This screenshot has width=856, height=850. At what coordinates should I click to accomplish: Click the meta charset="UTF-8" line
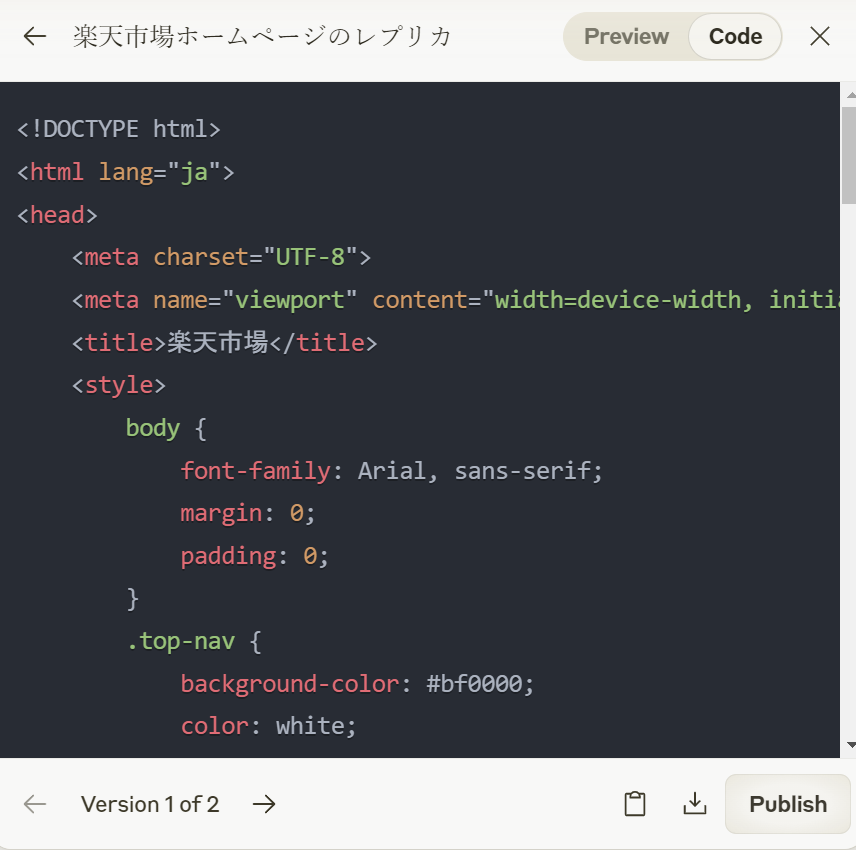[x=222, y=257]
